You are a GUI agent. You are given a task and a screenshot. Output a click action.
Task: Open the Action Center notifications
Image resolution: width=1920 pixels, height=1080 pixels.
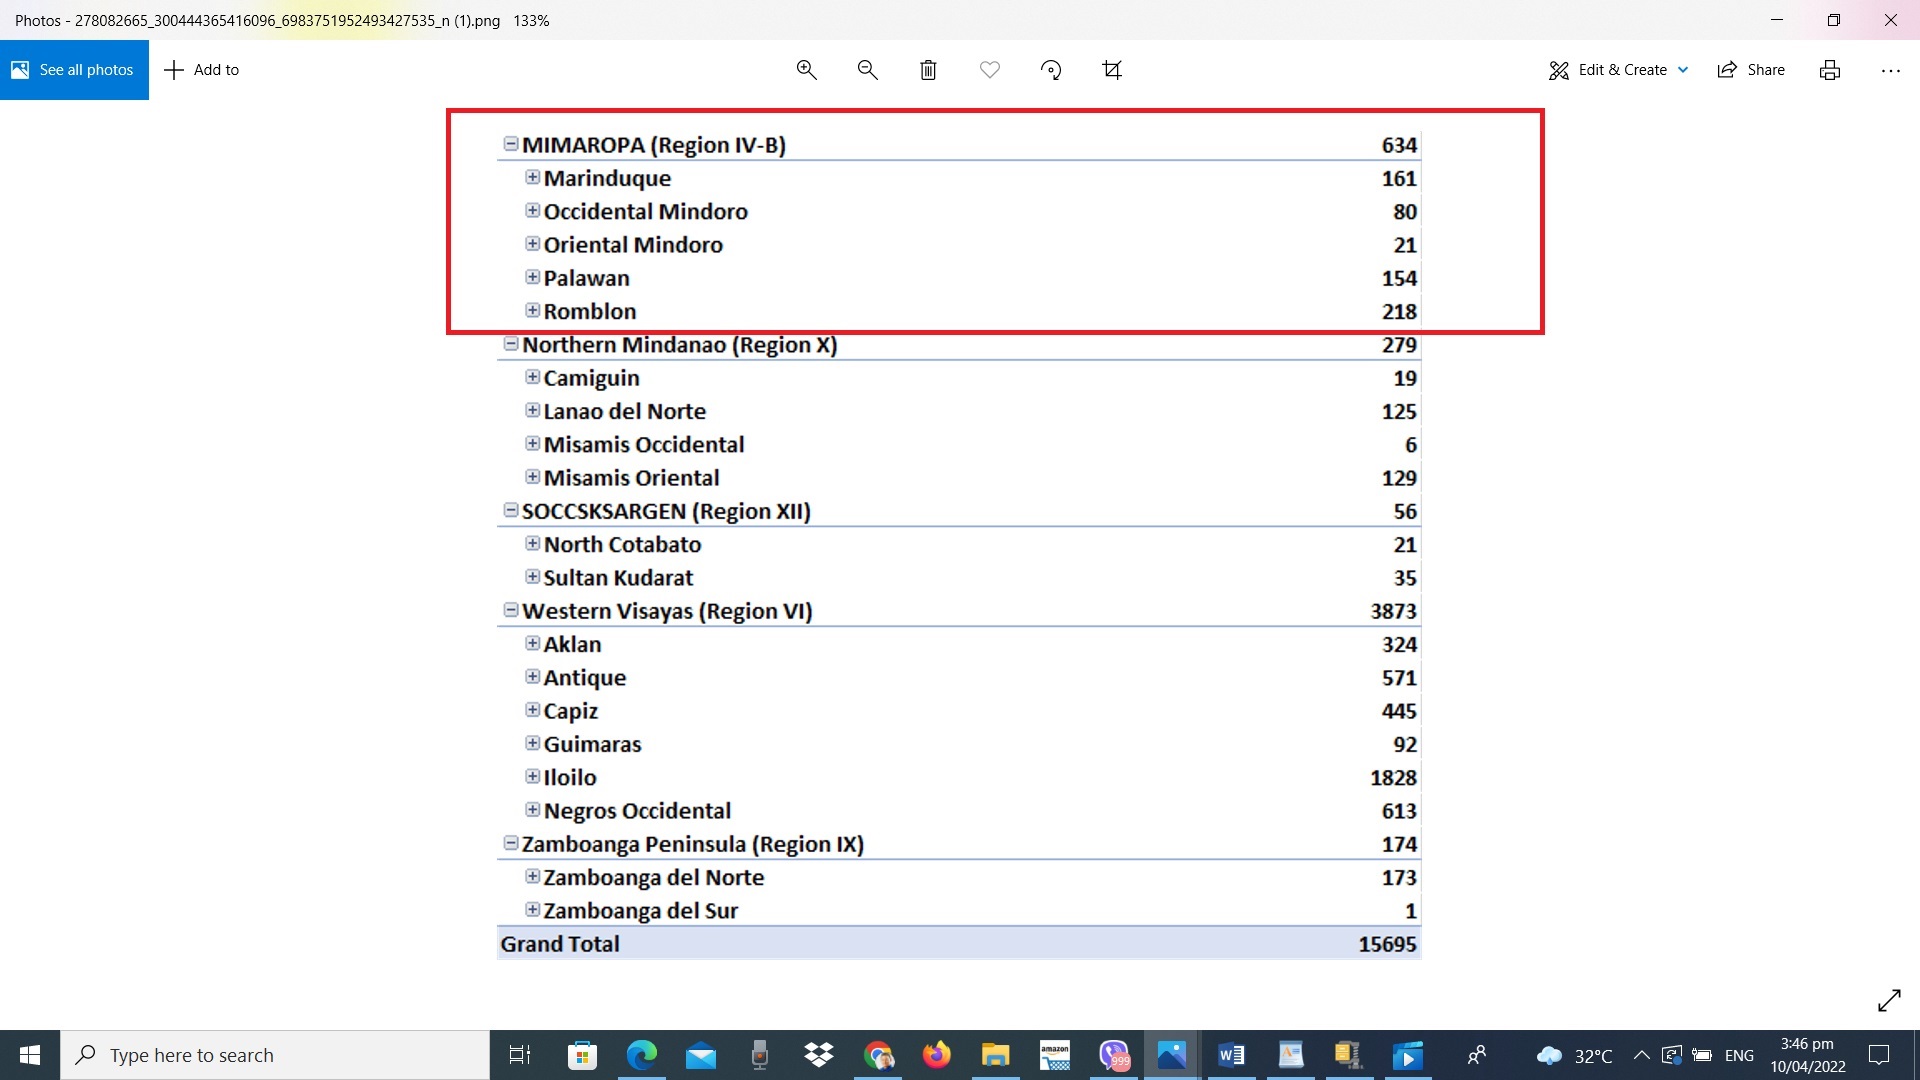[1879, 1055]
